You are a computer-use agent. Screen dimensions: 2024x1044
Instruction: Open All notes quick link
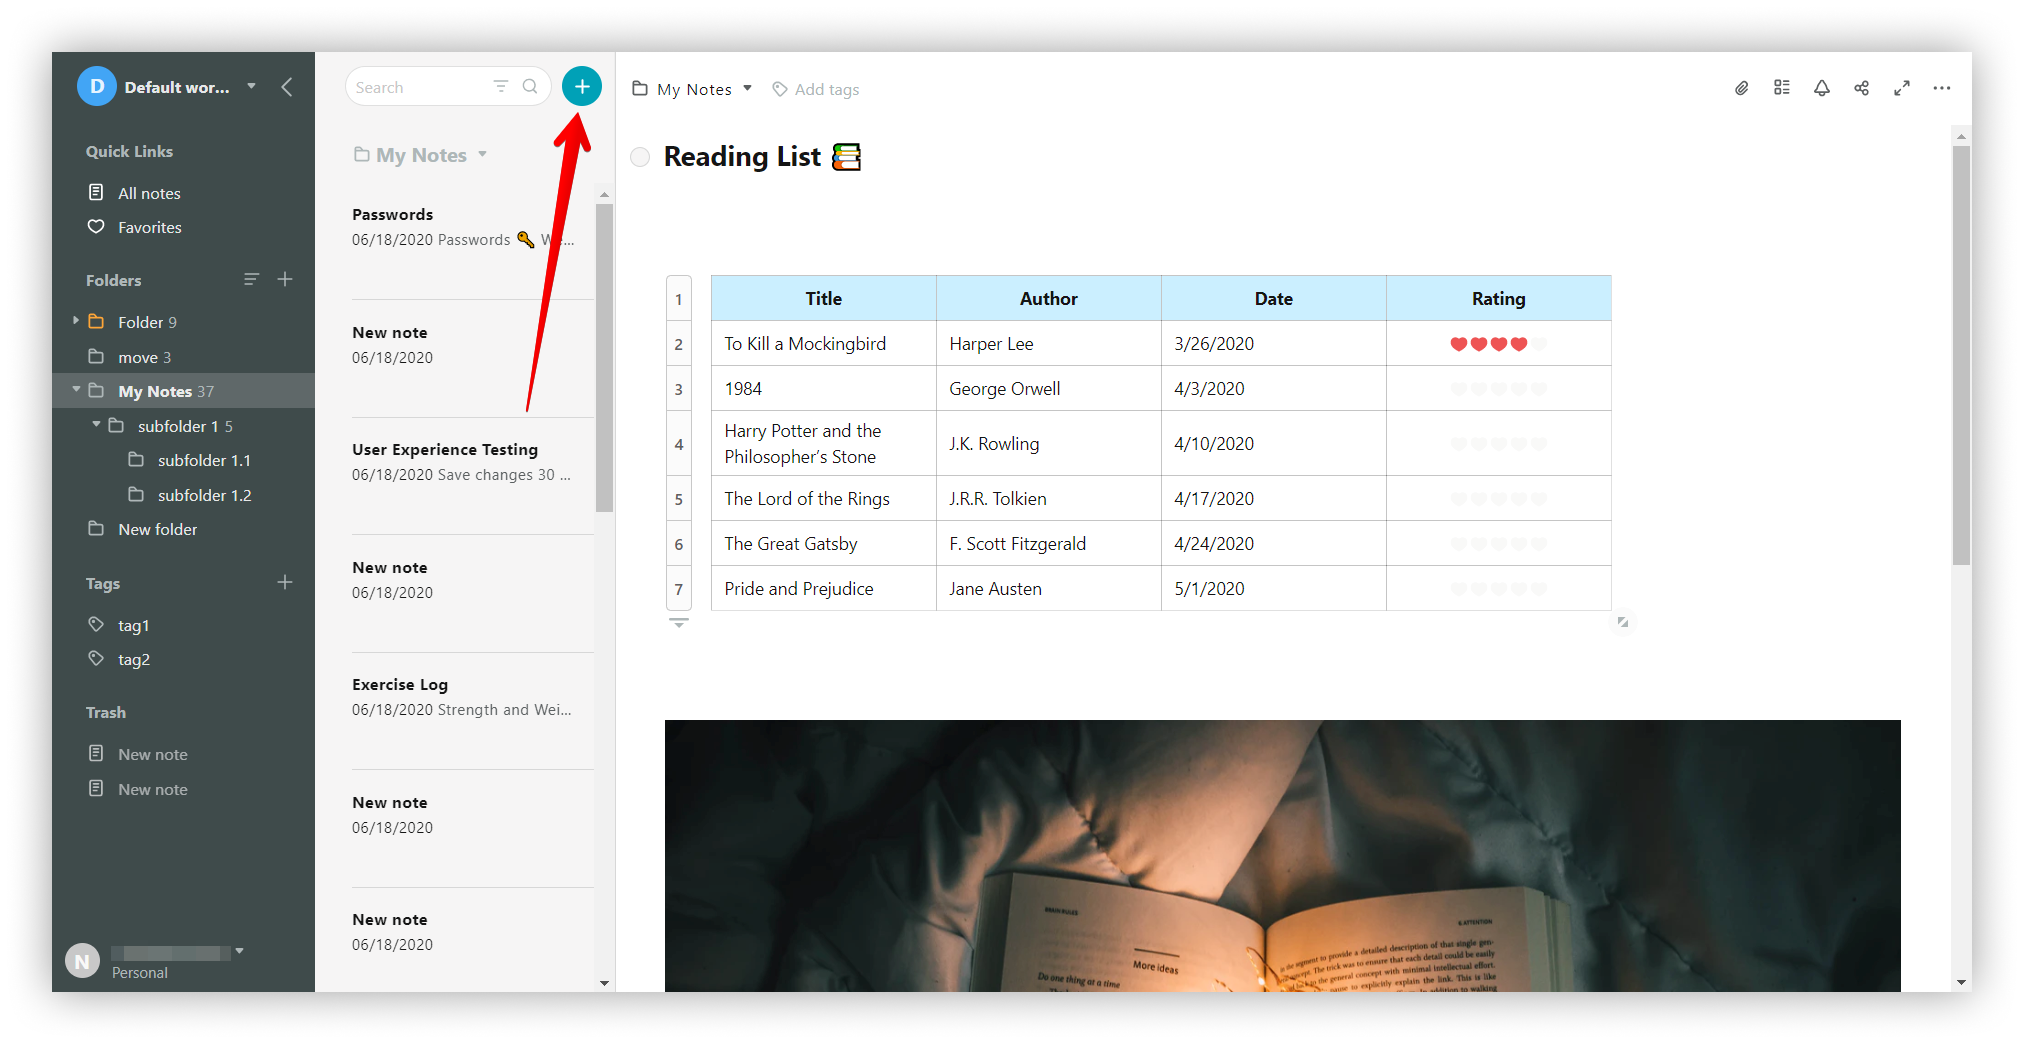click(149, 193)
